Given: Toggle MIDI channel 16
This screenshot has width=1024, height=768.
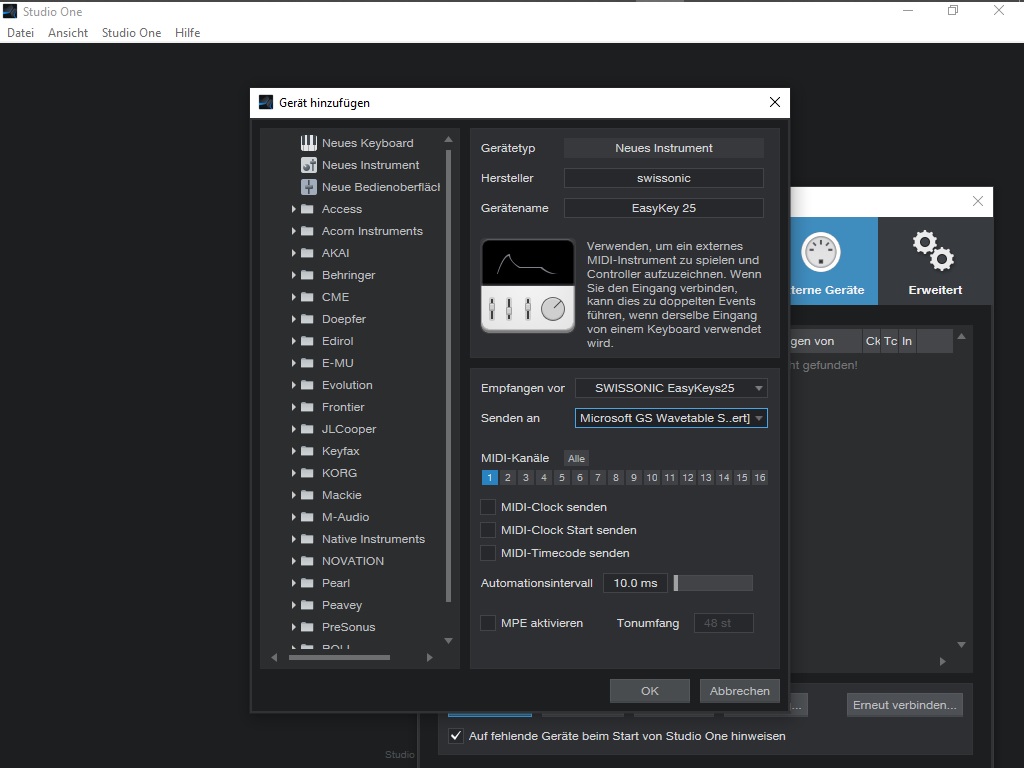Looking at the screenshot, I should (x=760, y=477).
